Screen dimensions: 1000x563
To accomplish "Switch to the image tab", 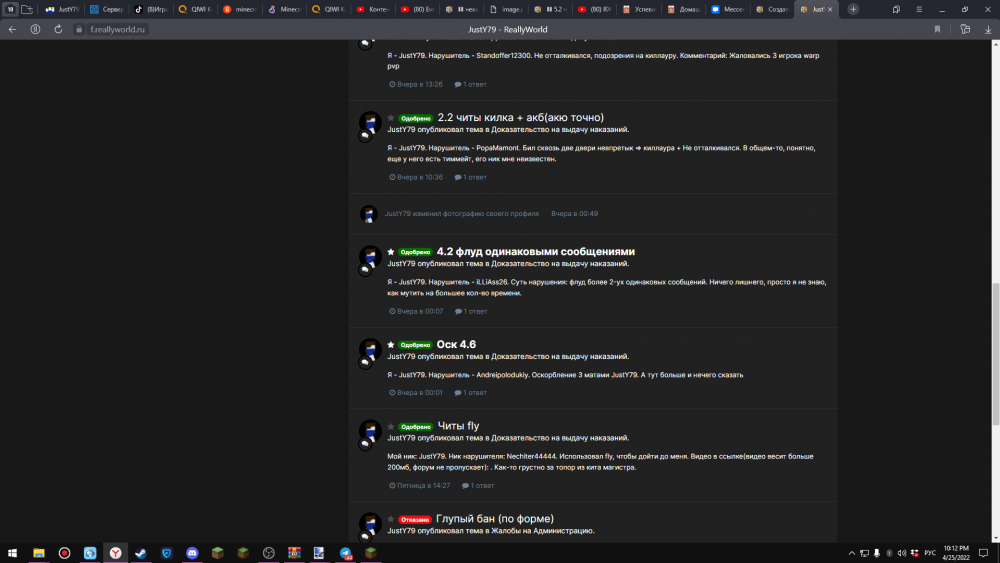I will click(506, 10).
